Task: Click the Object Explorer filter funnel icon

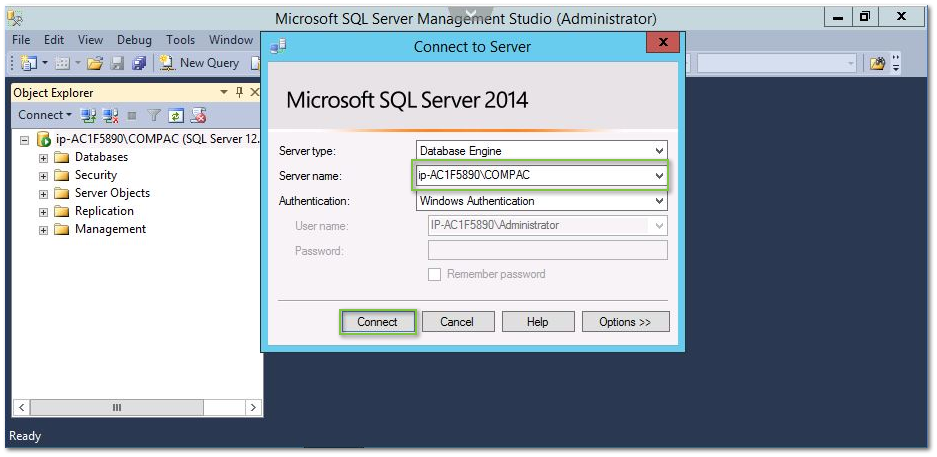Action: [154, 116]
